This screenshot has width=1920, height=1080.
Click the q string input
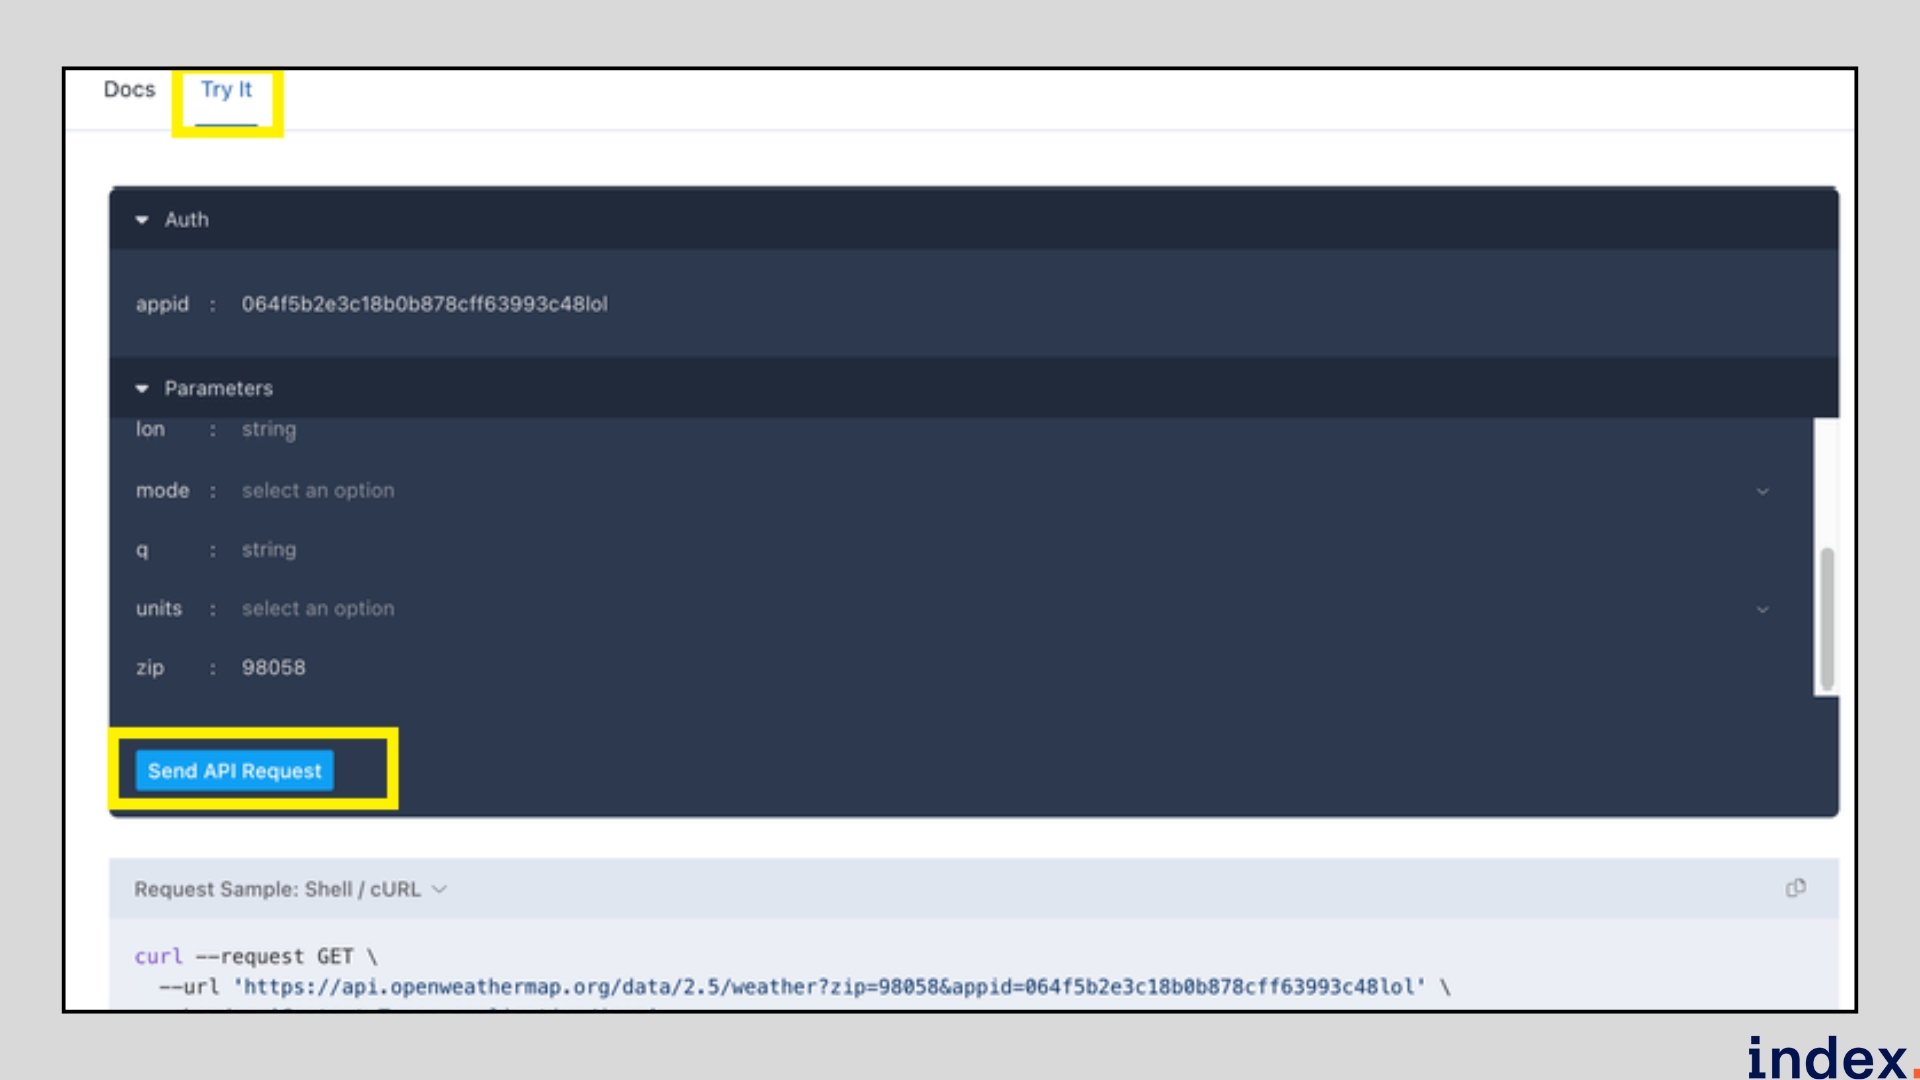[x=268, y=550]
